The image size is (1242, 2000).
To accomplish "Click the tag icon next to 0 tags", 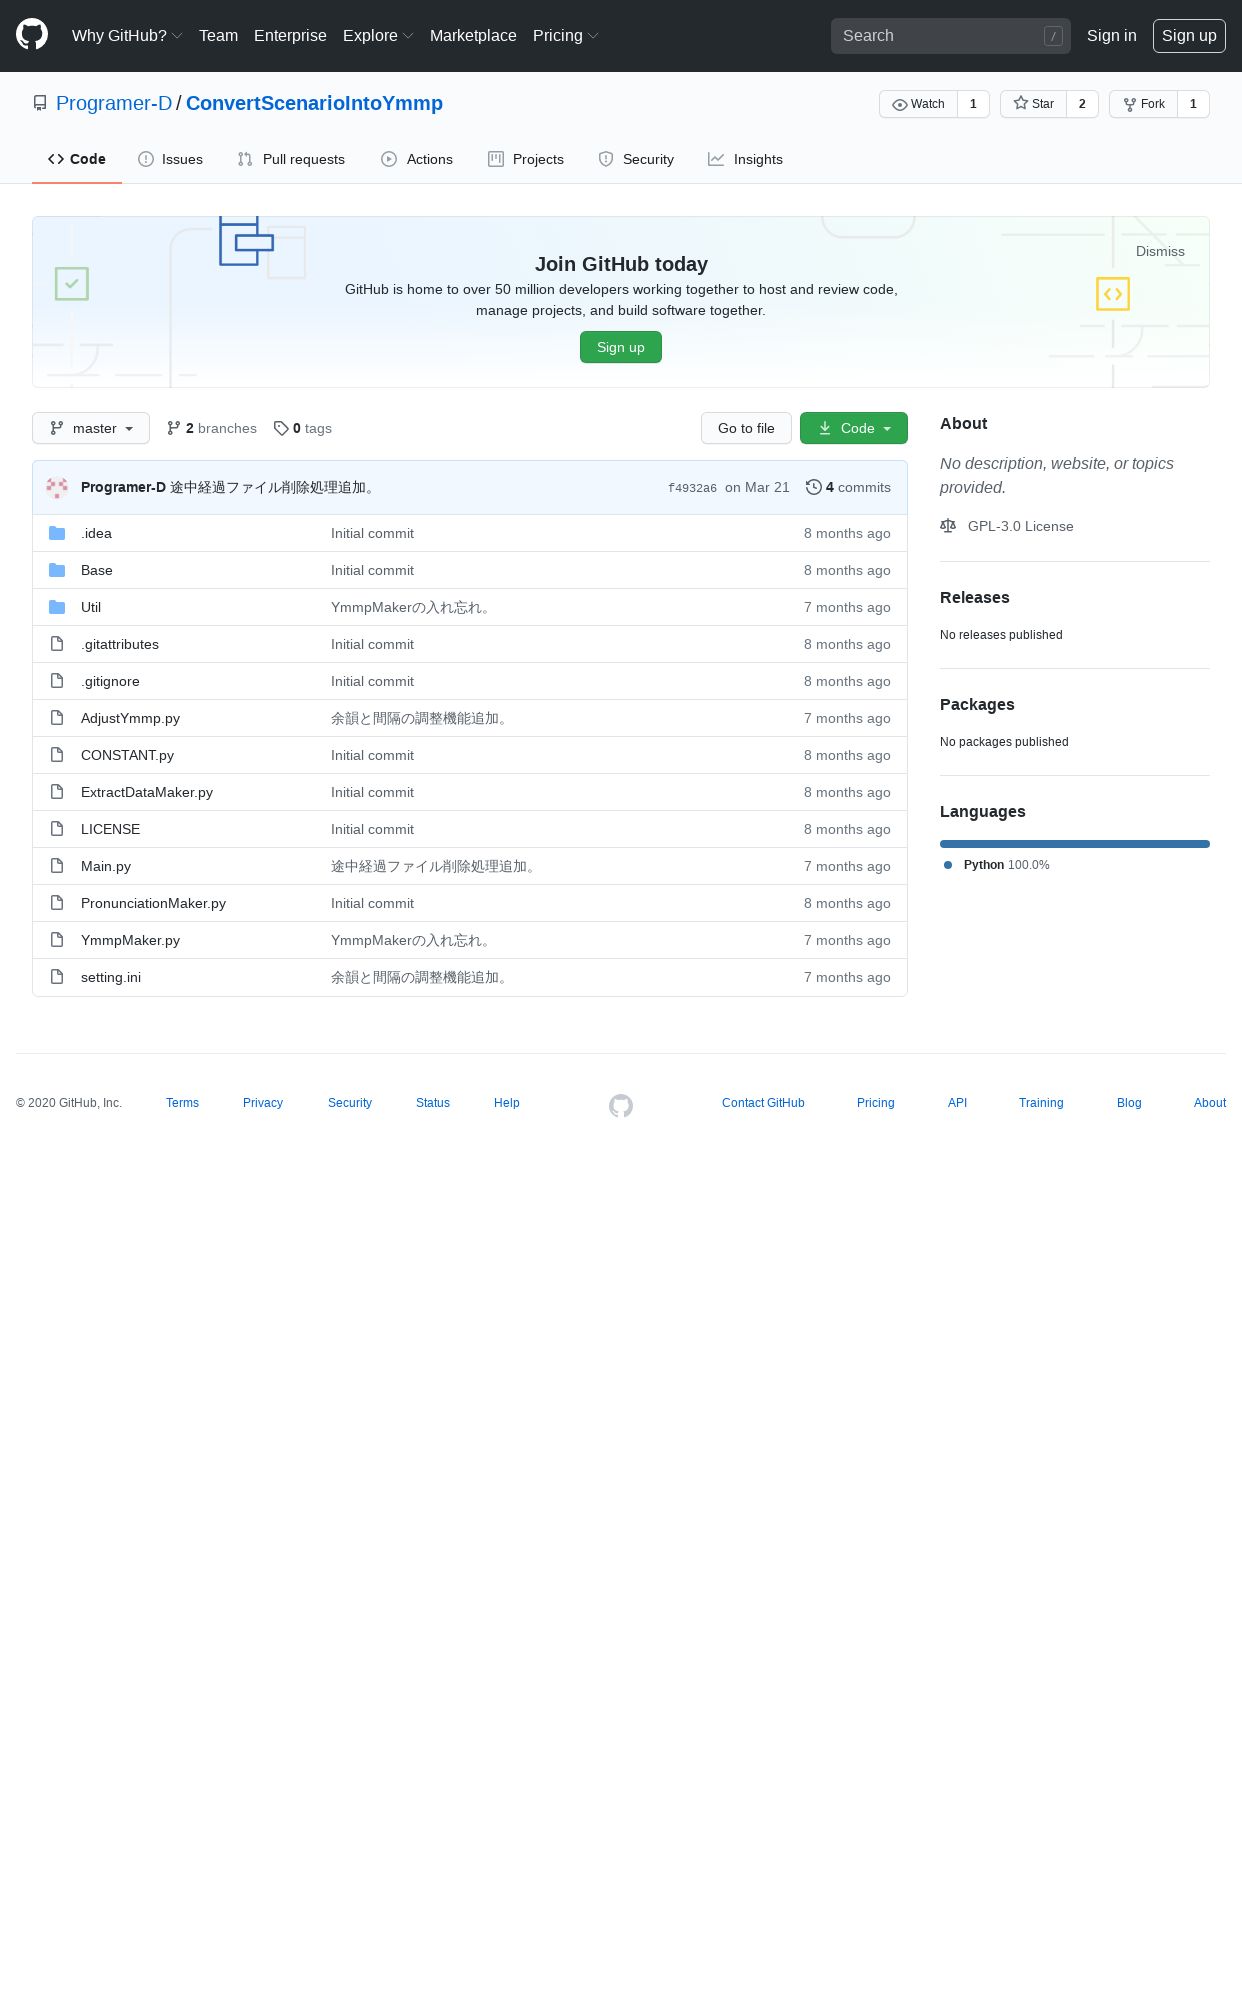I will tap(281, 428).
